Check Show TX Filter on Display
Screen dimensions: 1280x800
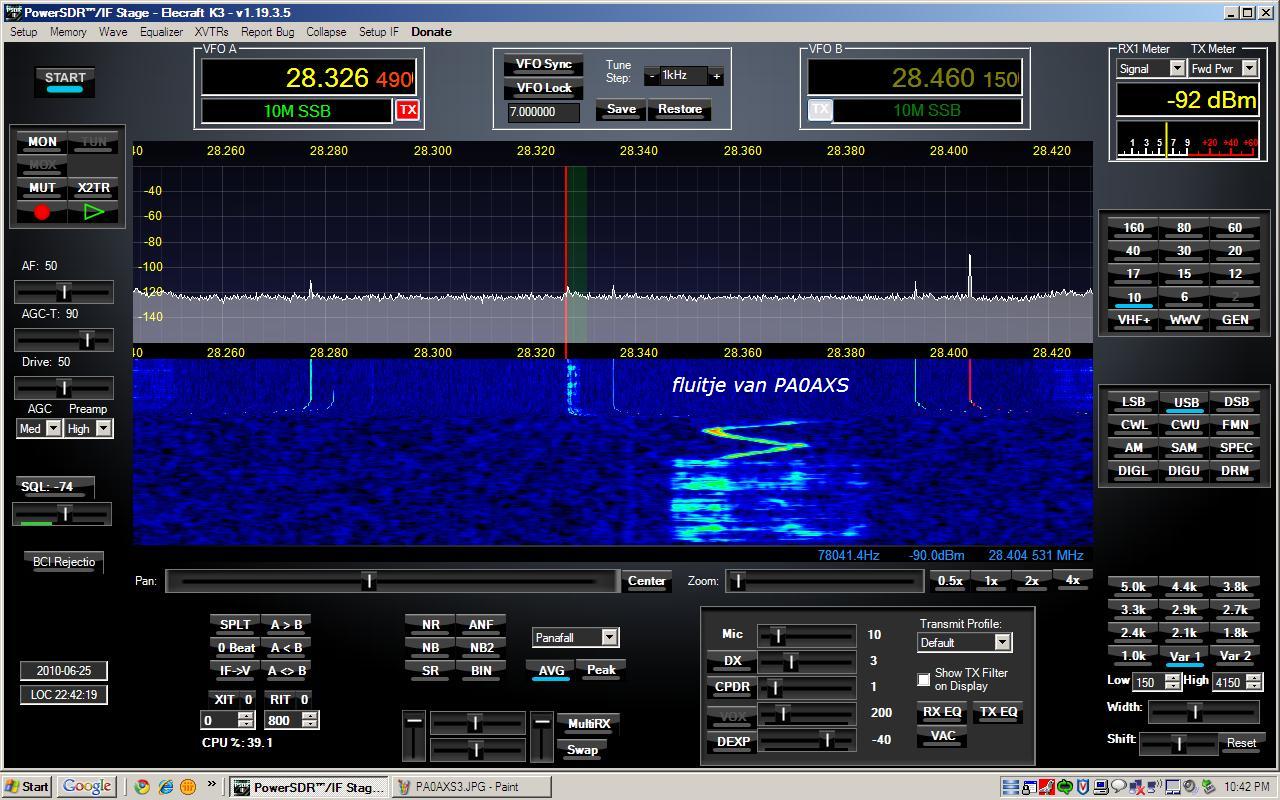point(924,680)
